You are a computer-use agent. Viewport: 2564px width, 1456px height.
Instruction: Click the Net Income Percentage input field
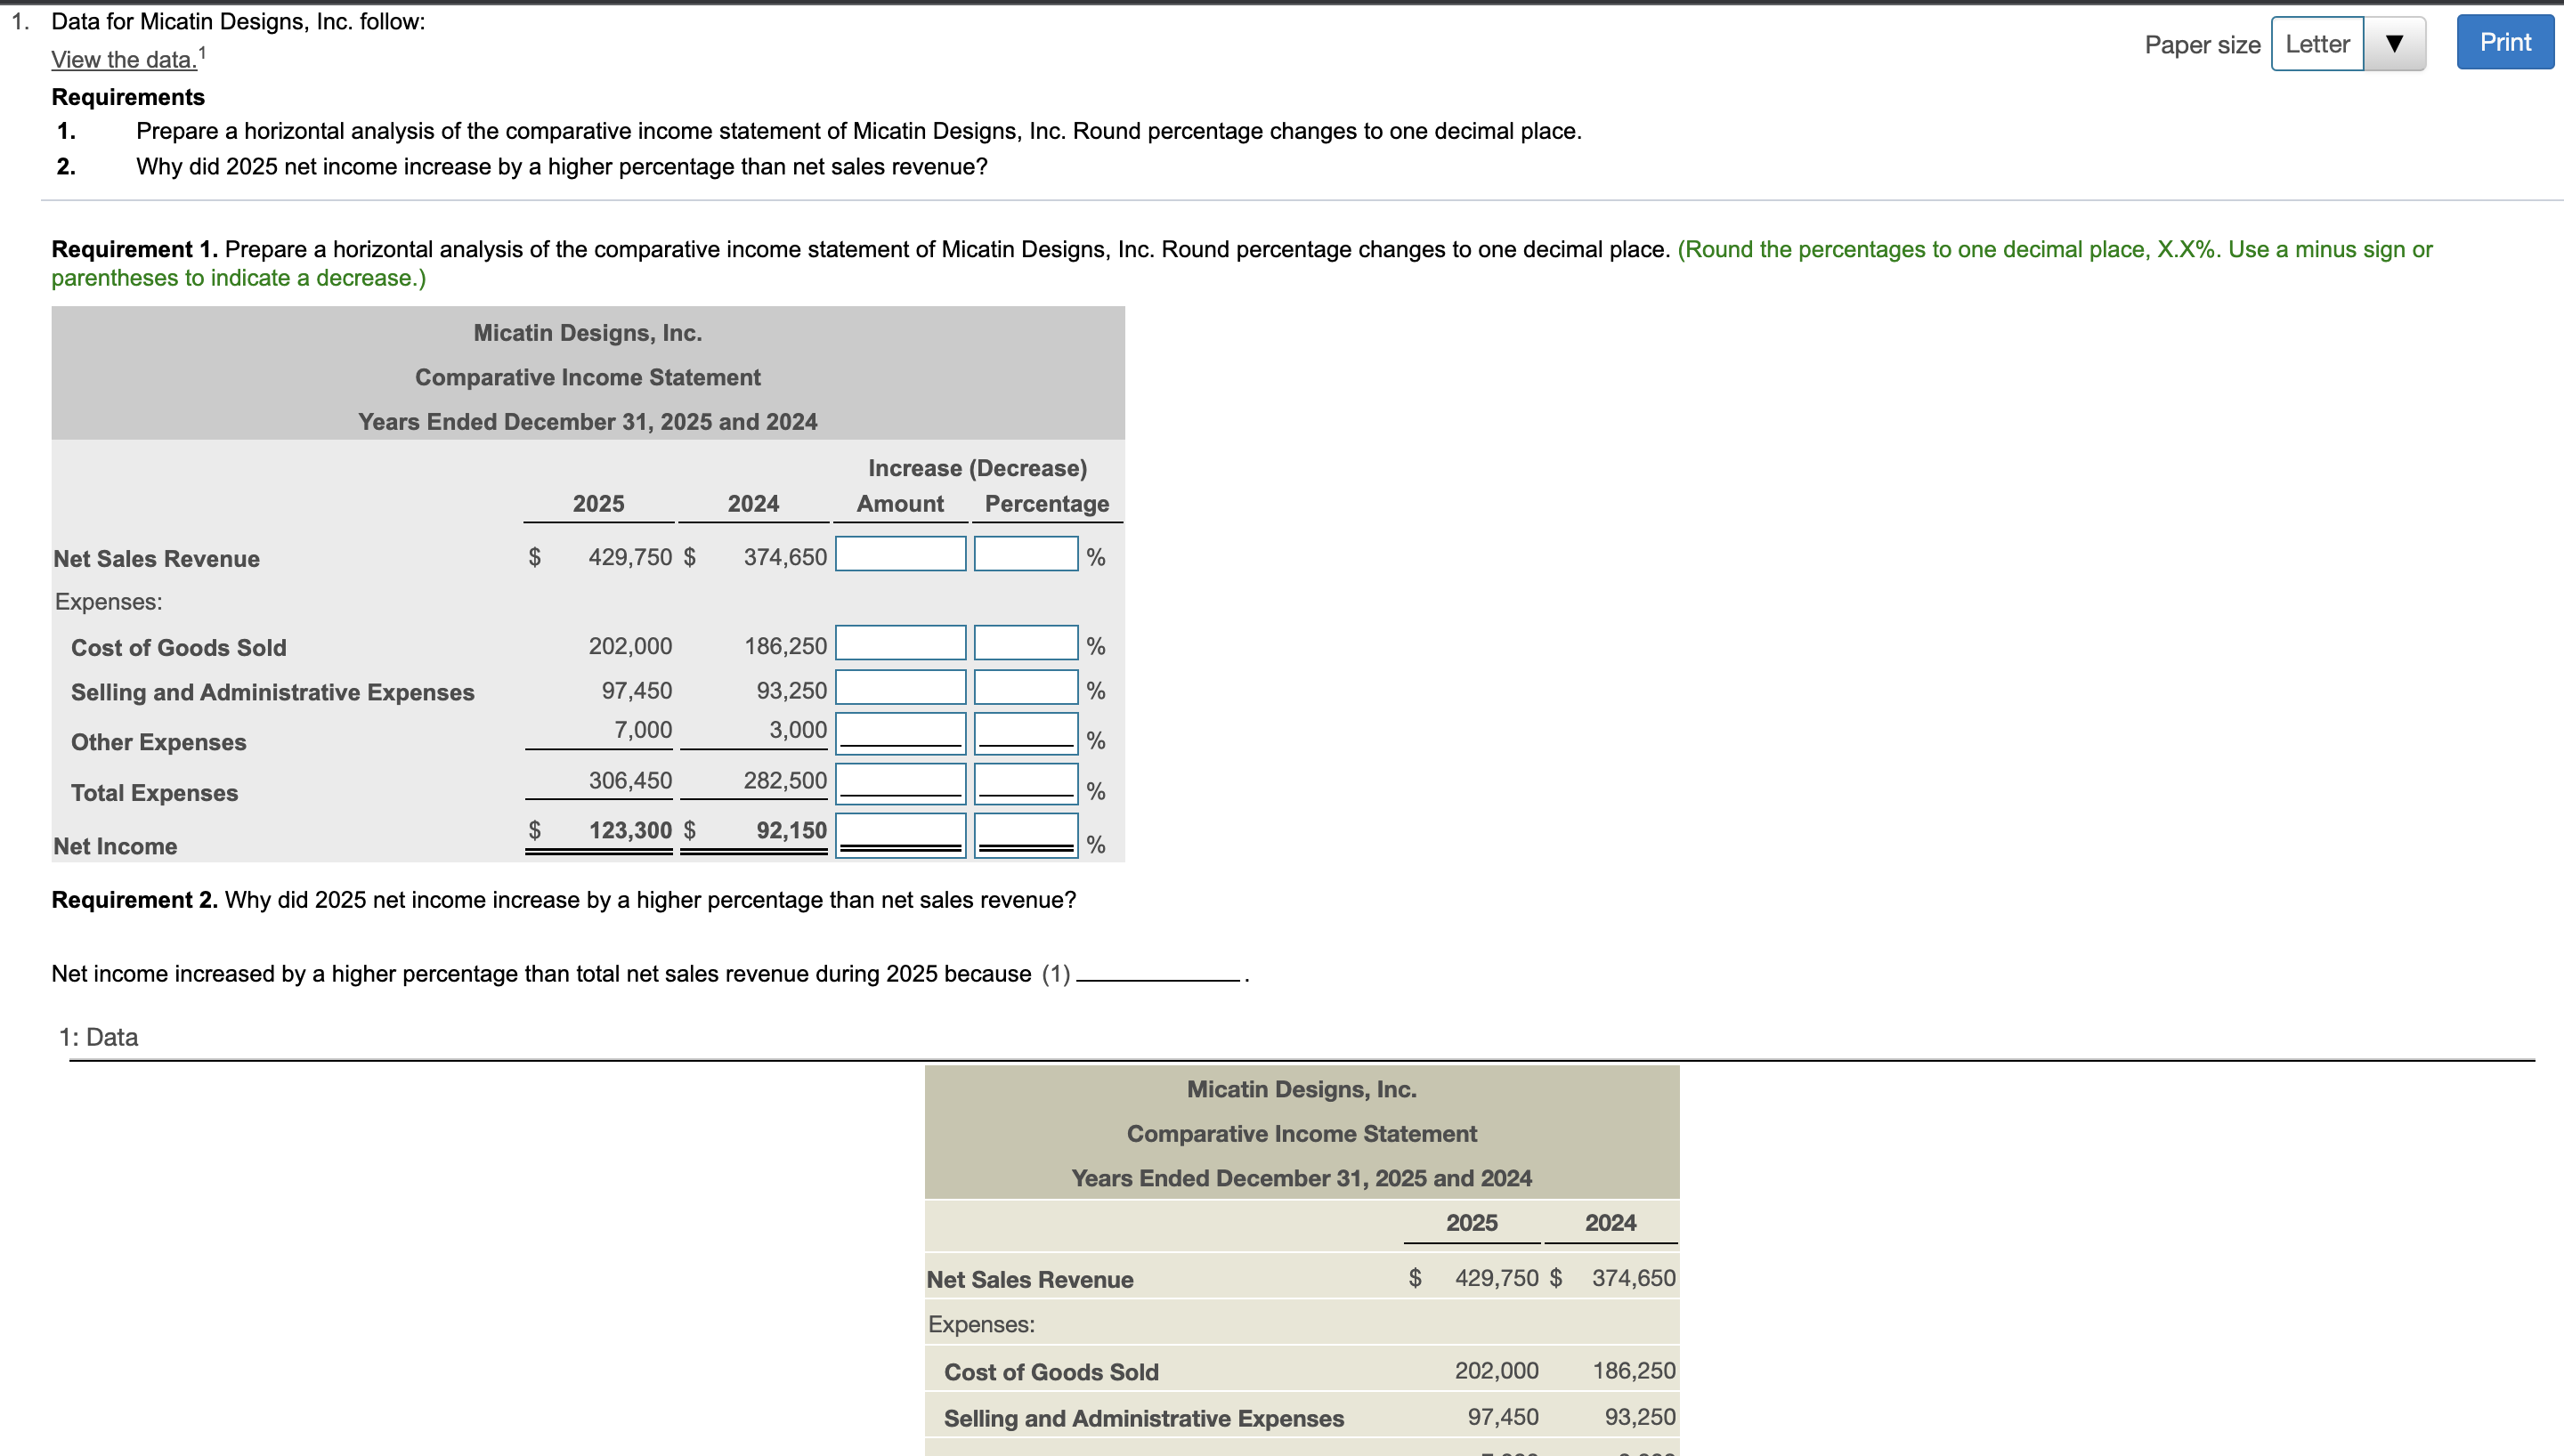click(1024, 833)
